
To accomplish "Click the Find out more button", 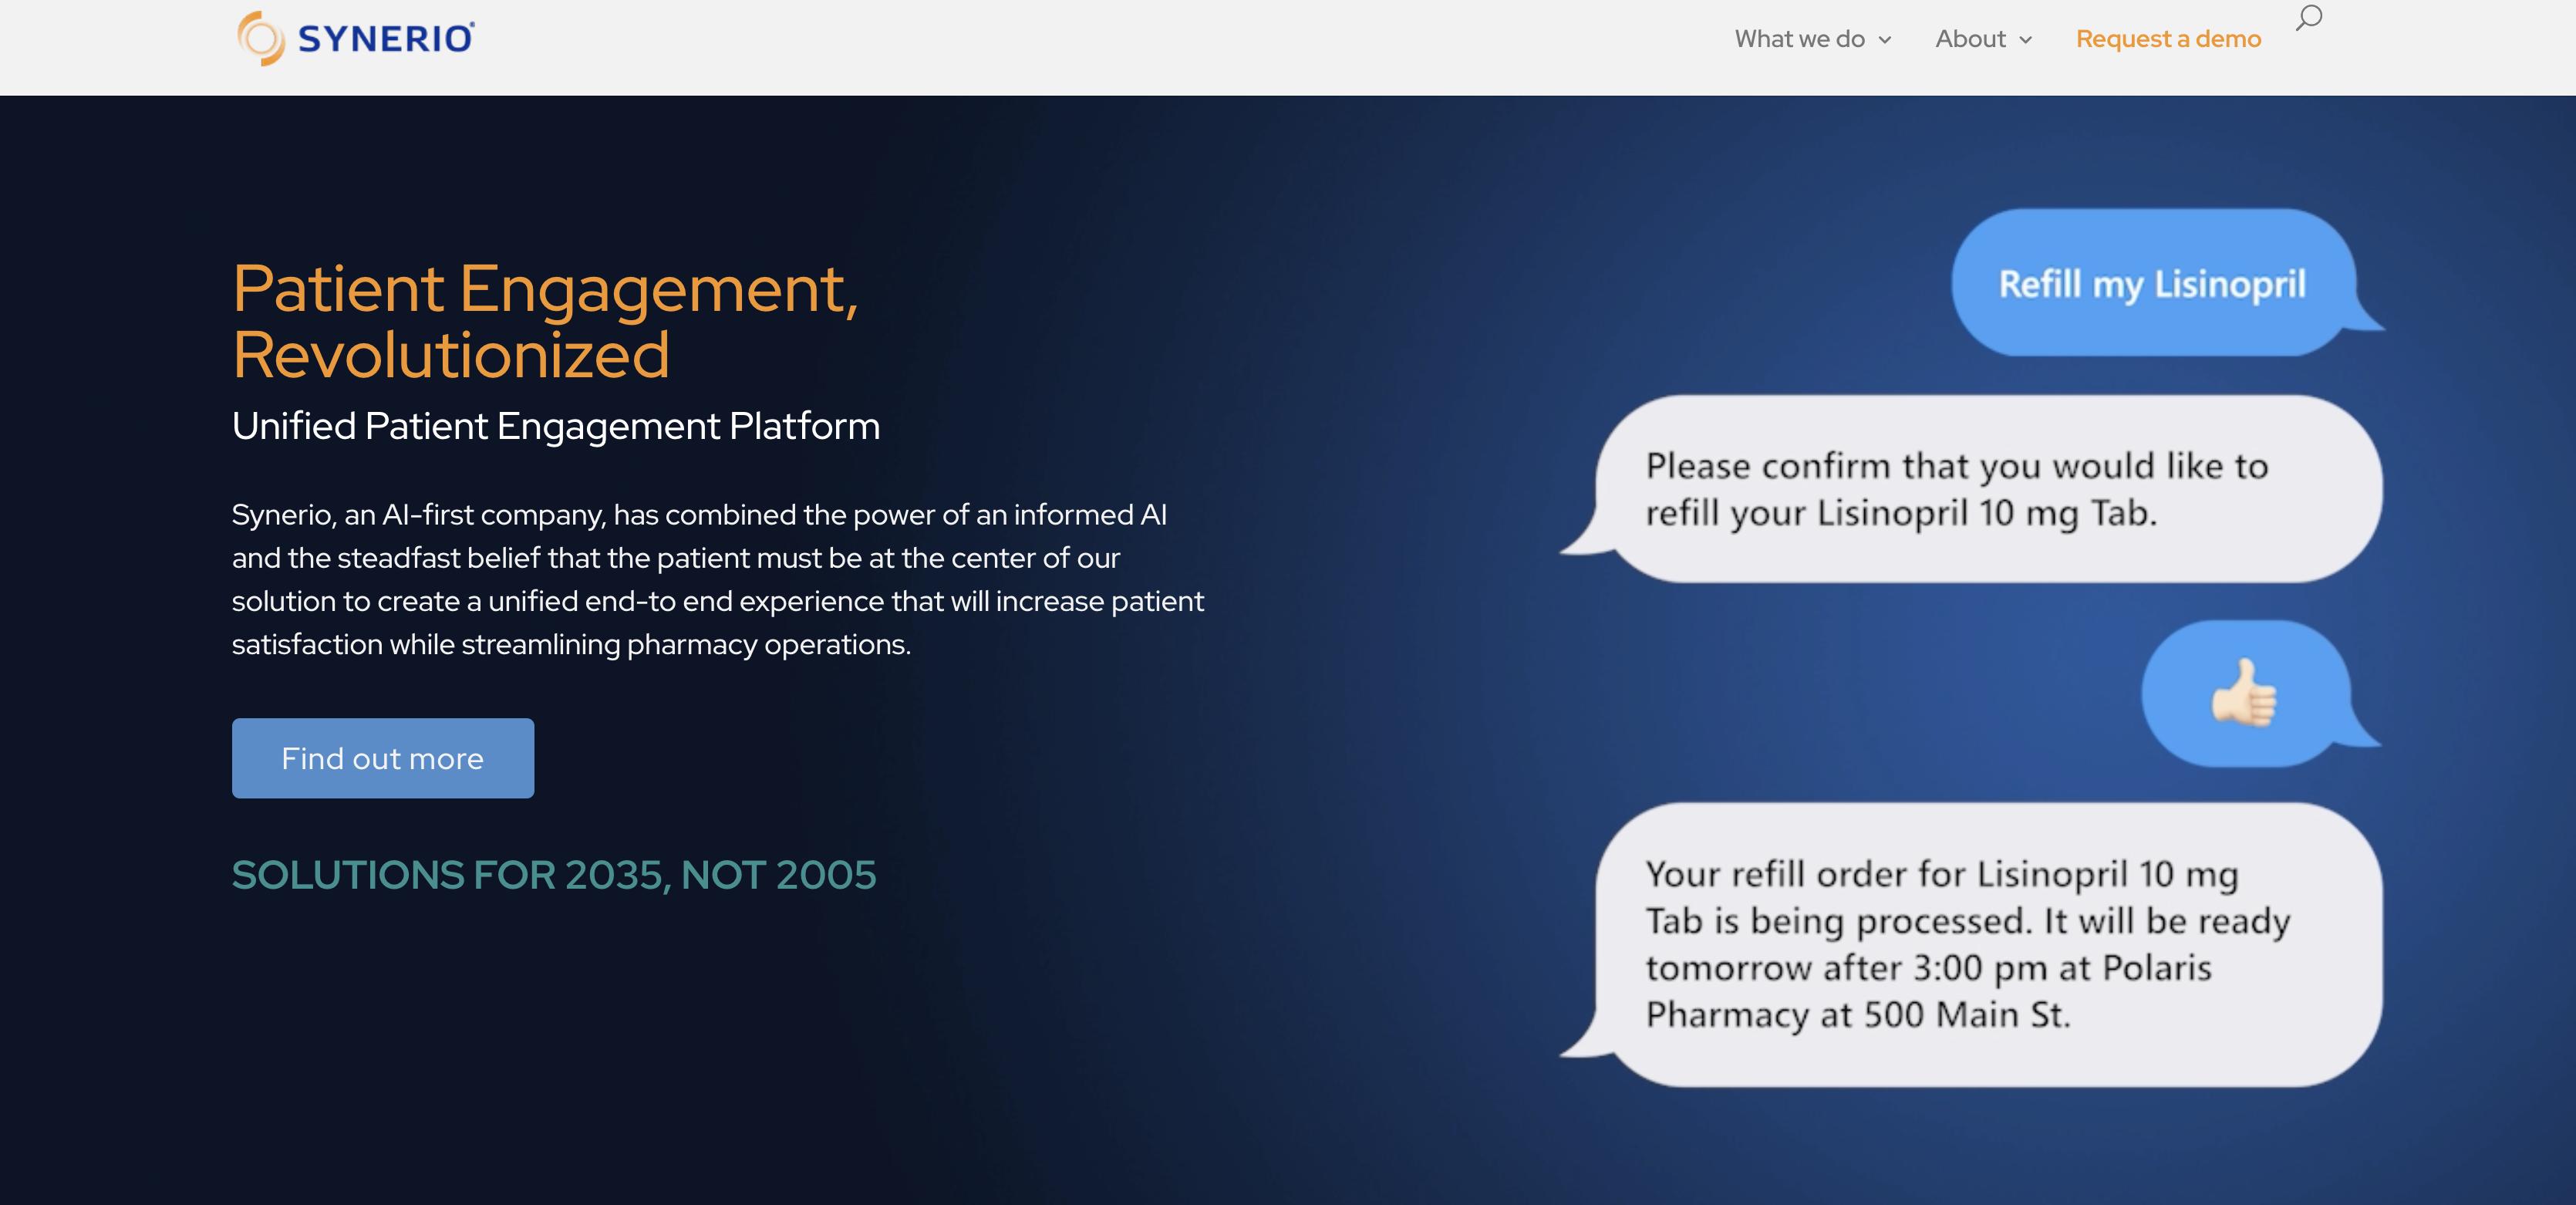I will coord(383,758).
